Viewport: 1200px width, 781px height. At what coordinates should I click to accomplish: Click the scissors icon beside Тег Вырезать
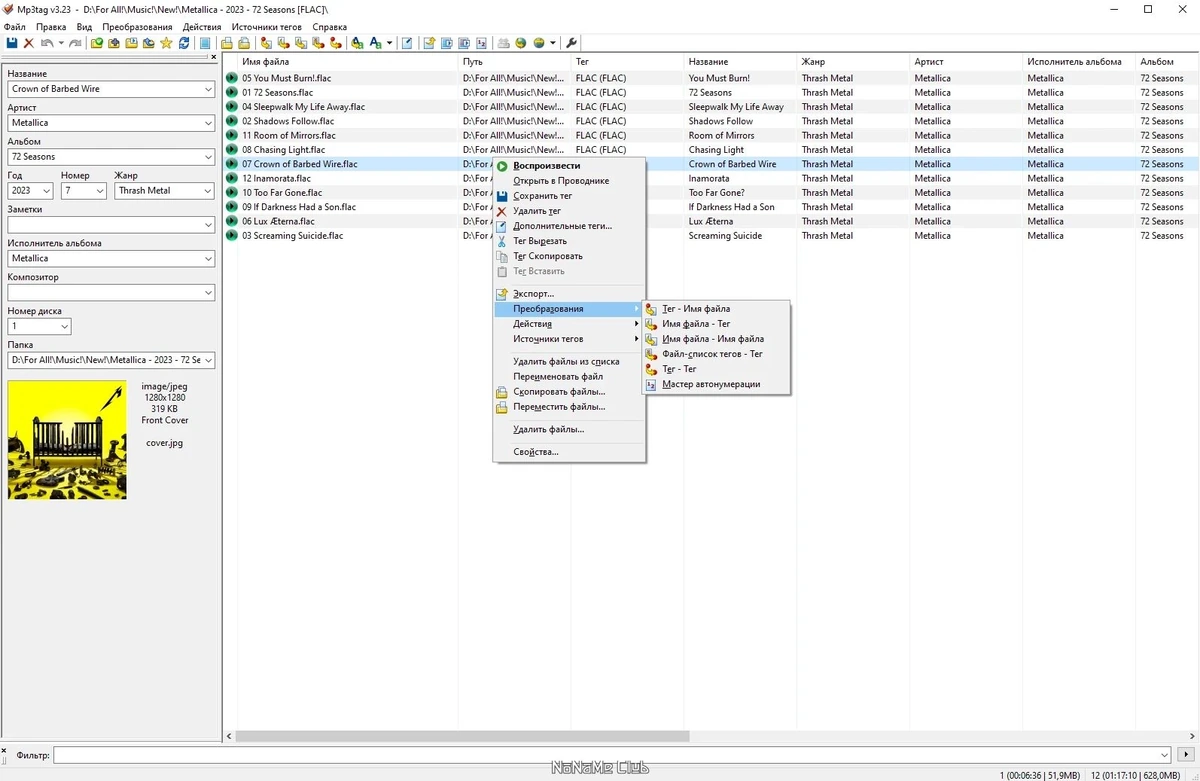coord(503,241)
